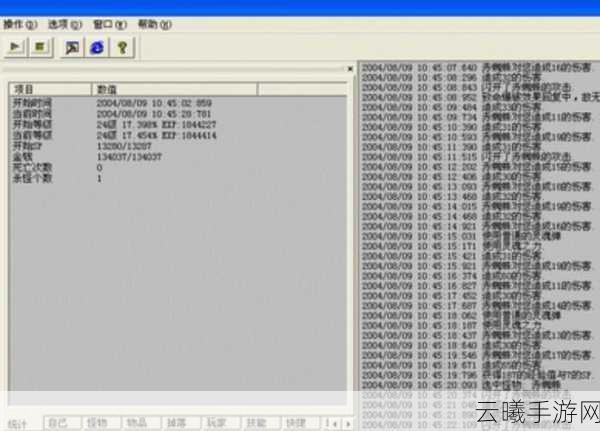Click the stop square toolbar button
This screenshot has width=600, height=431.
tap(40, 47)
